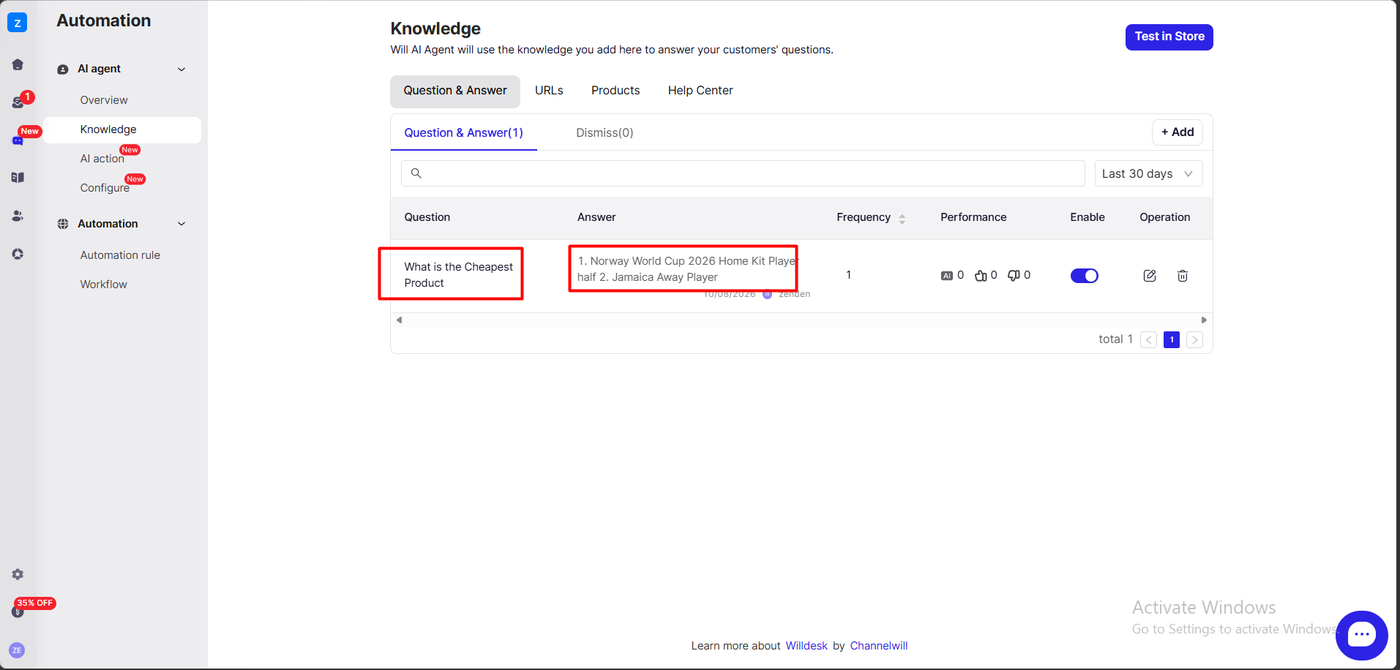Click the Frequency column header

(x=864, y=218)
